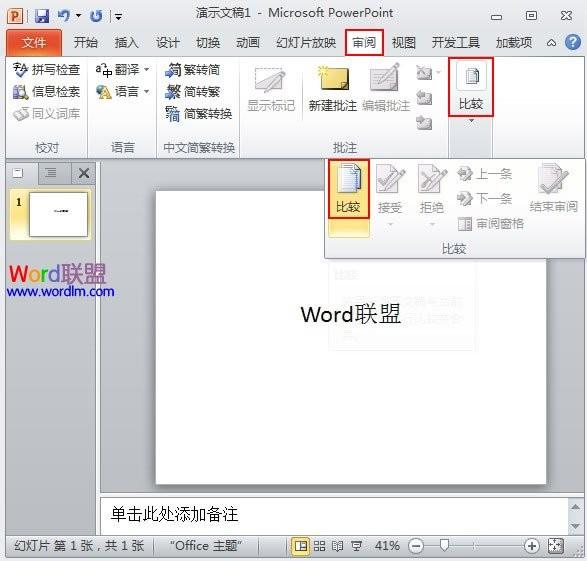Switch to the 插入 ribbon tab
Viewport: 587px width, 561px height.
(127, 43)
